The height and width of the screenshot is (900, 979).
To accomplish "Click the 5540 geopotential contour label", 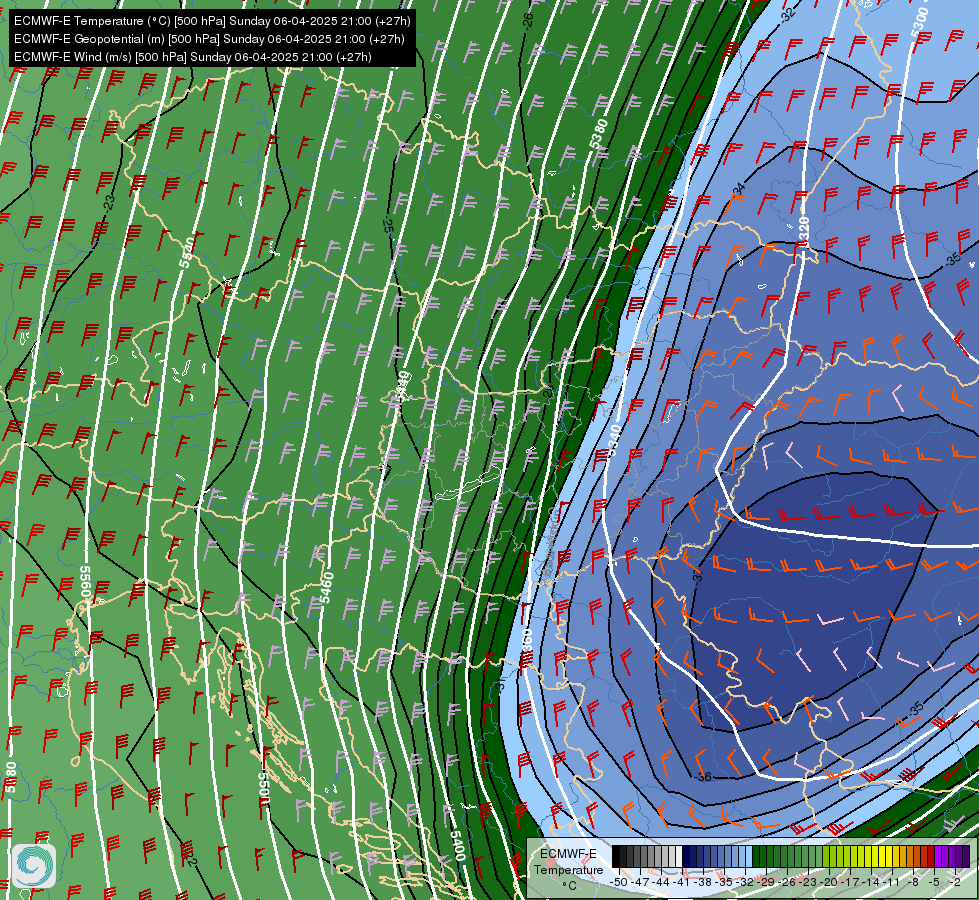I will pos(186,252).
